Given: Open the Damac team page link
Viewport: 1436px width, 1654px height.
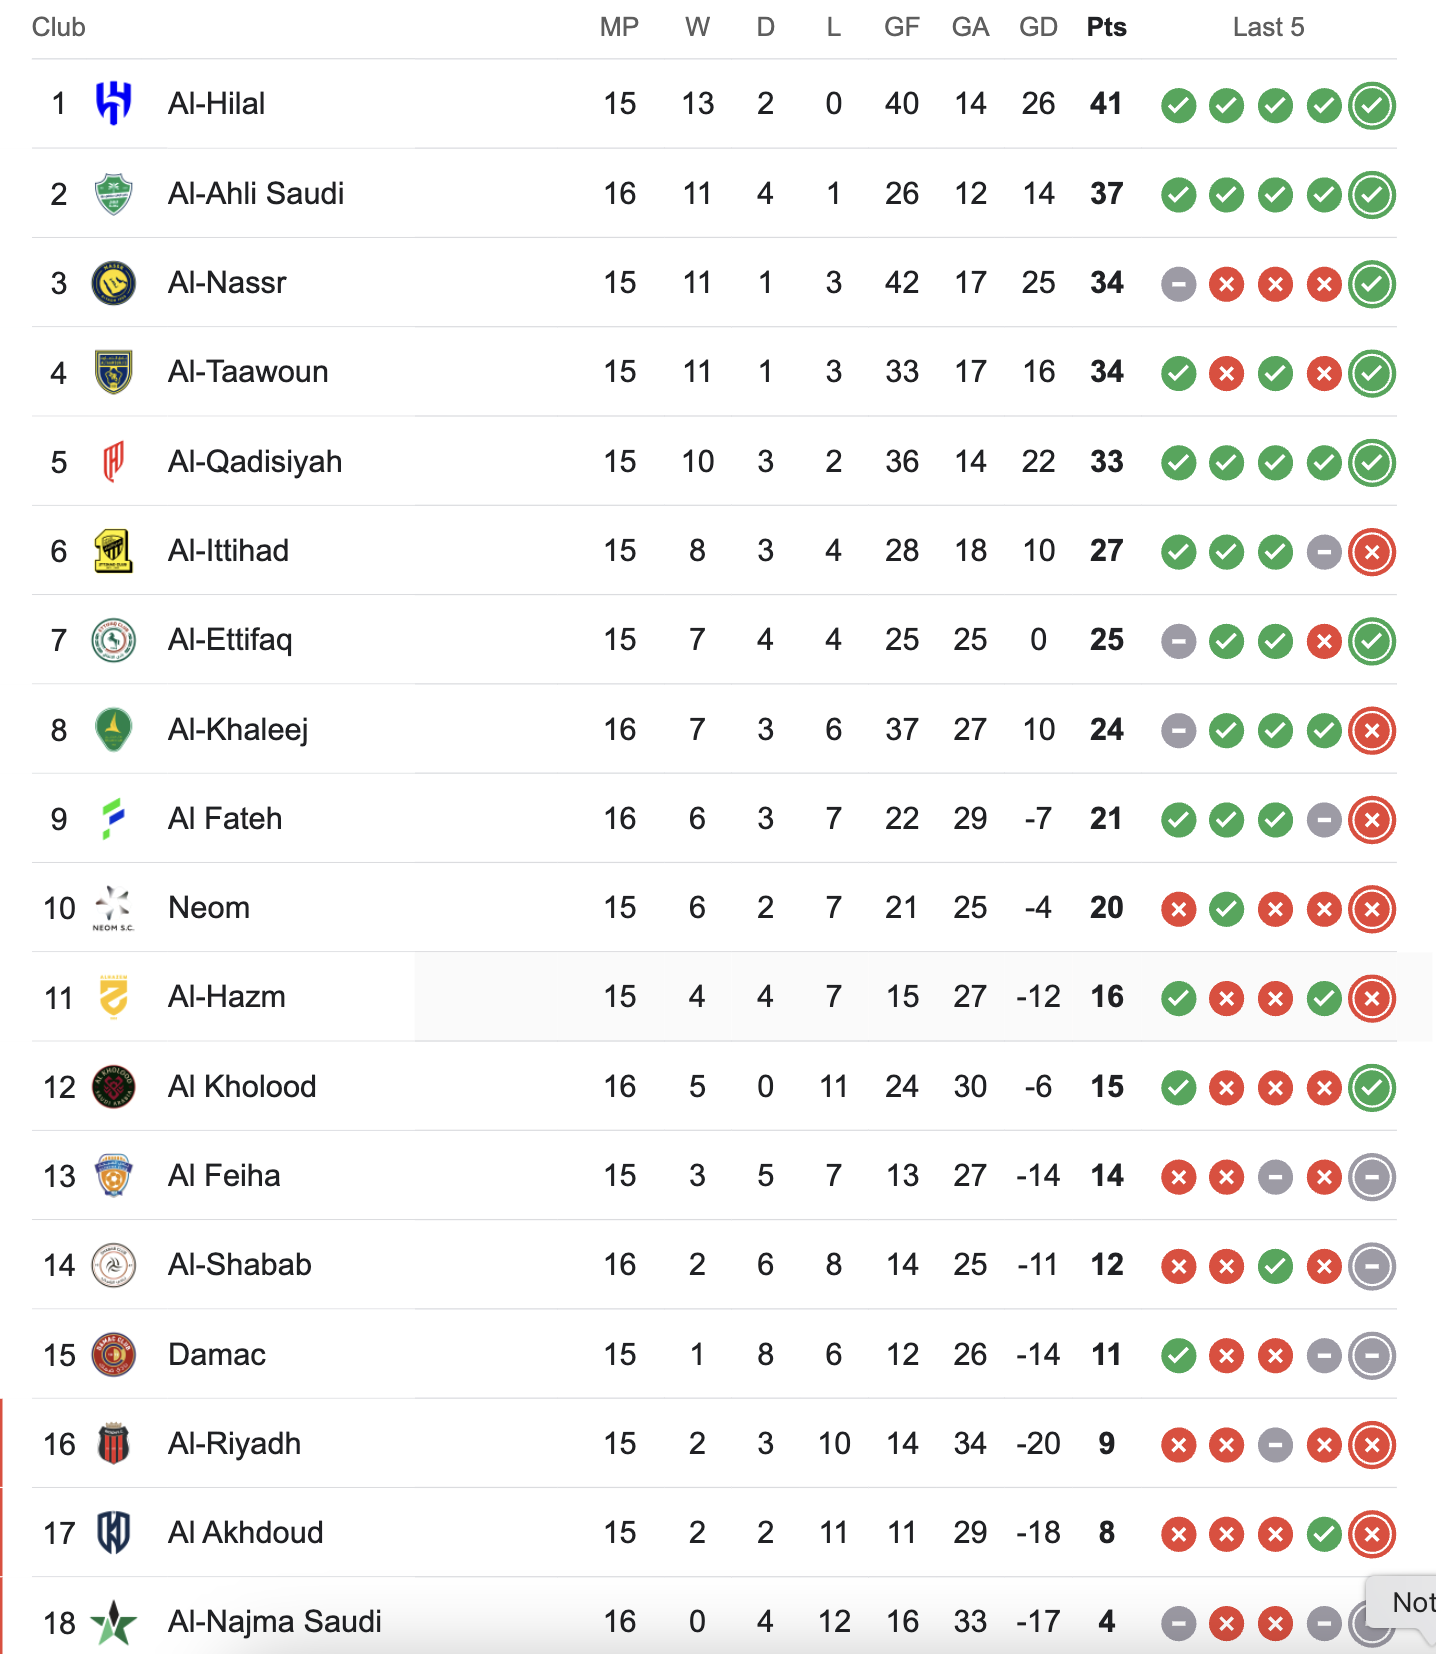Looking at the screenshot, I should point(216,1355).
